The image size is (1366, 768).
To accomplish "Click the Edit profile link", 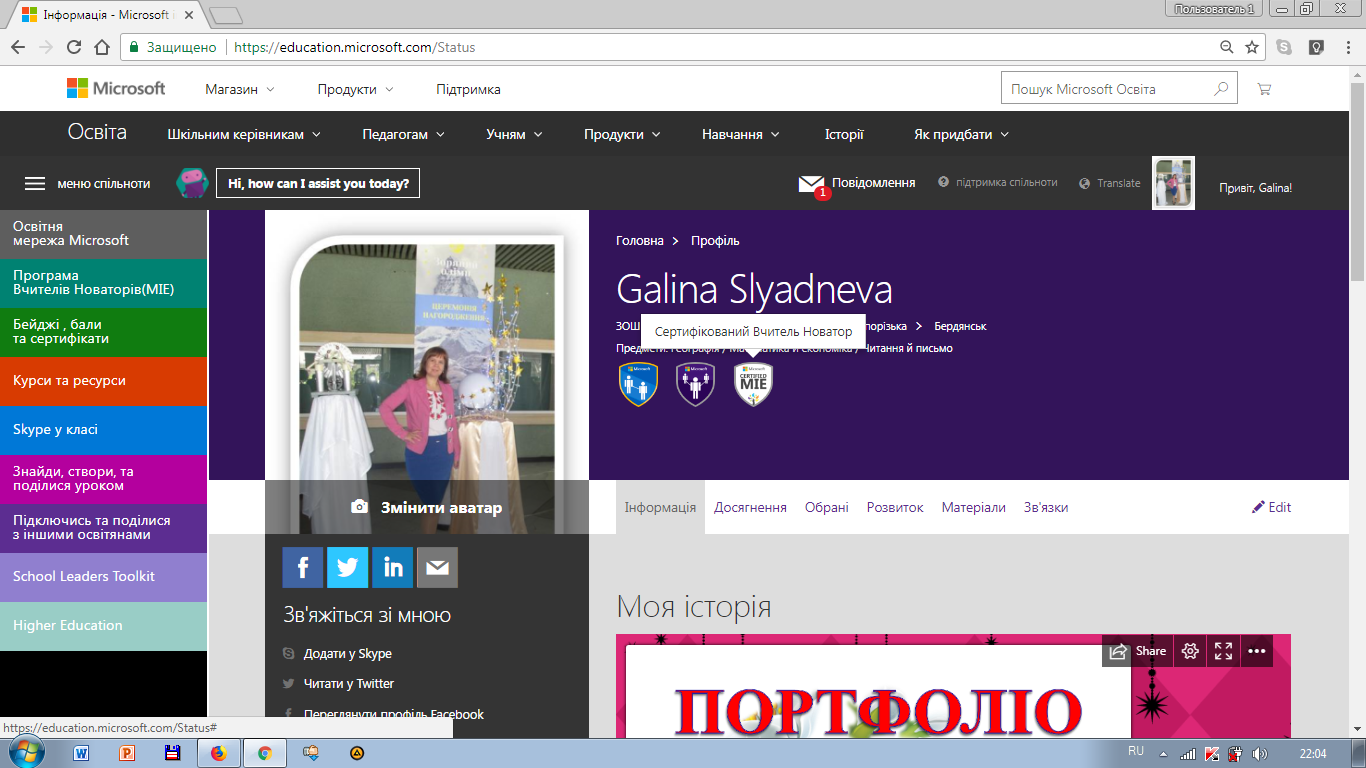I will pos(1271,507).
